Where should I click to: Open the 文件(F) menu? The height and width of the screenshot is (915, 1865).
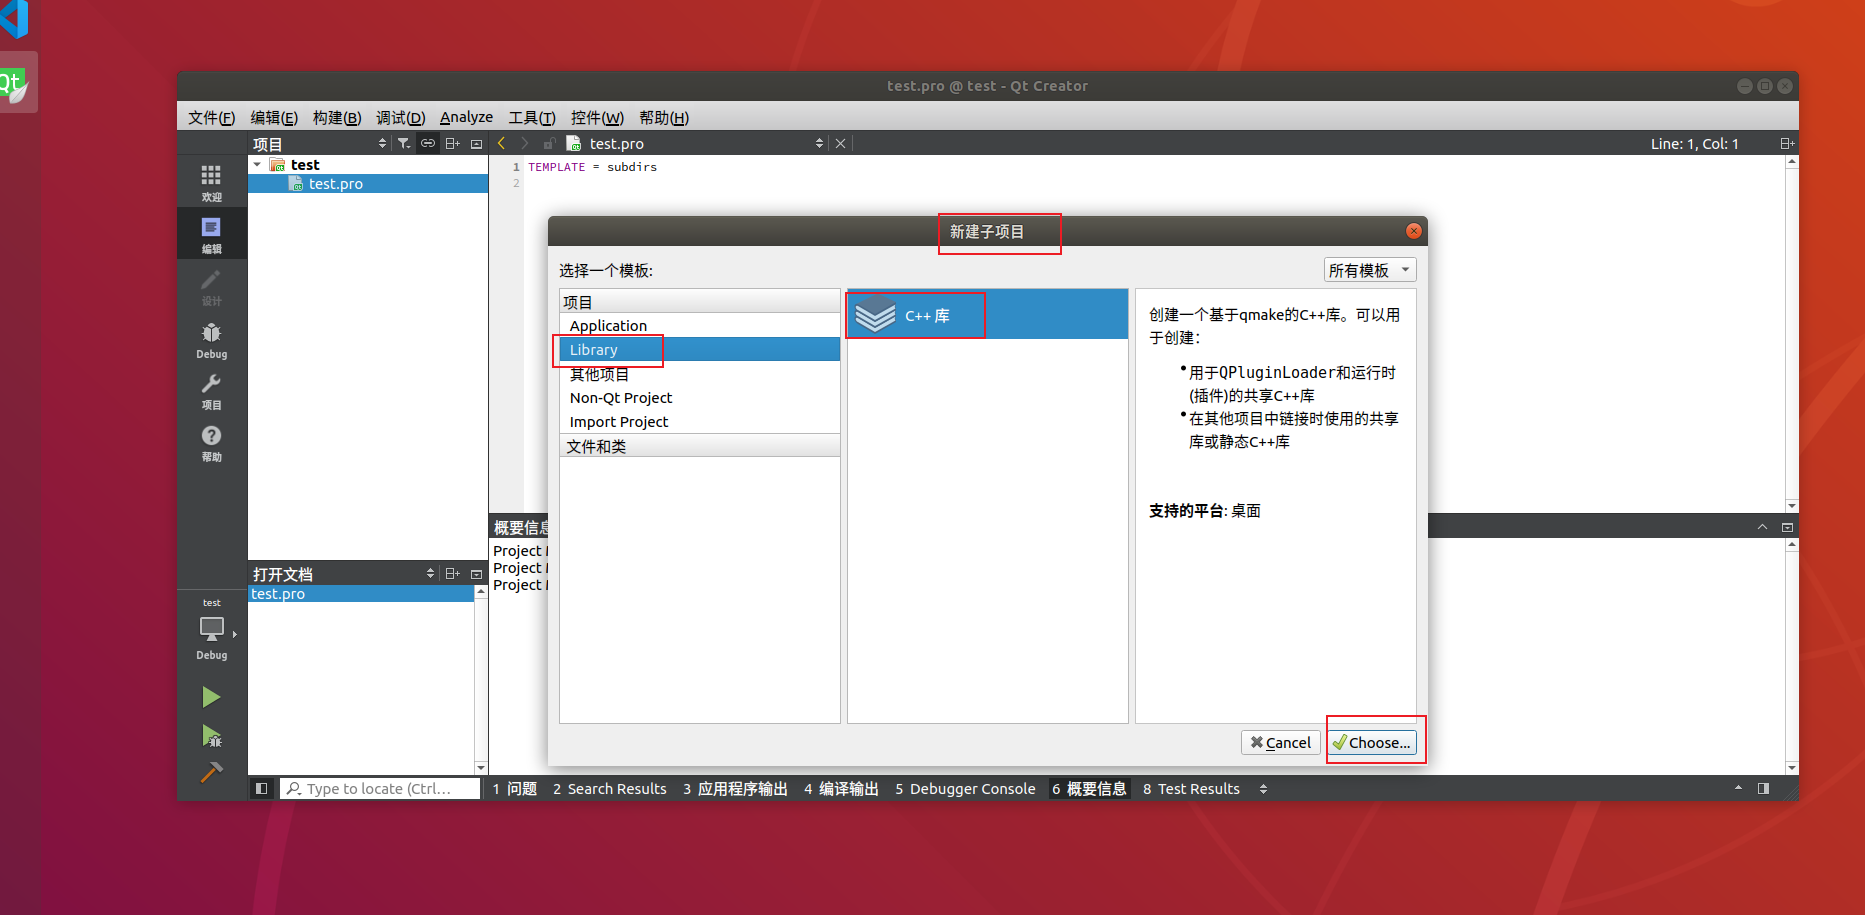pos(211,117)
